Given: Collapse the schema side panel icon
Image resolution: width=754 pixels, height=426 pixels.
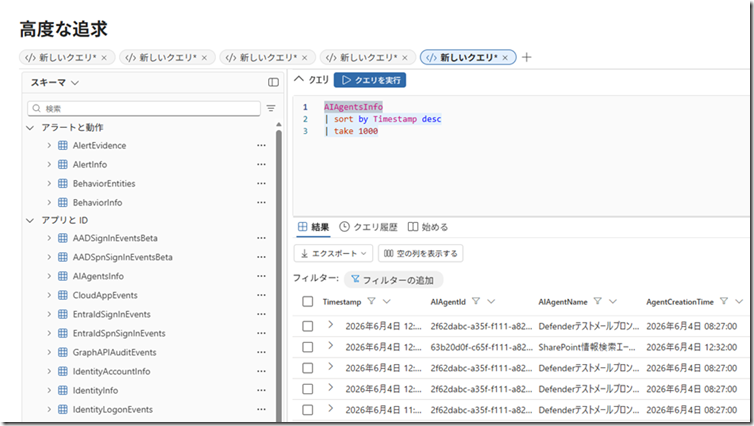Looking at the screenshot, I should point(273,82).
